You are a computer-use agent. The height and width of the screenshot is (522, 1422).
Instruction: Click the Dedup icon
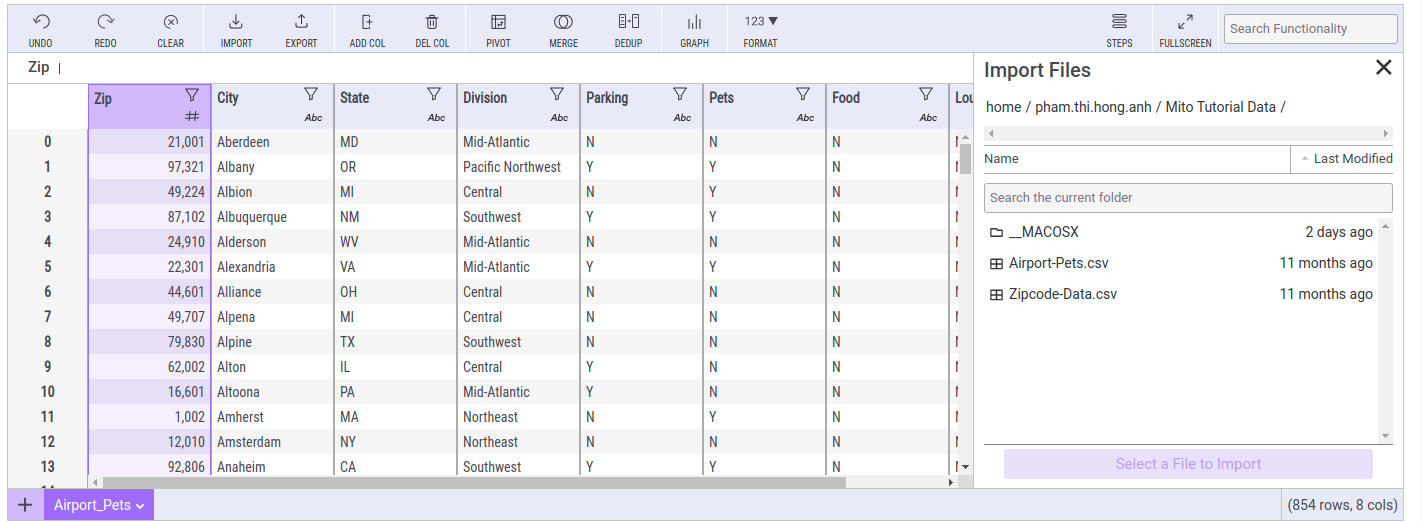coord(628,22)
